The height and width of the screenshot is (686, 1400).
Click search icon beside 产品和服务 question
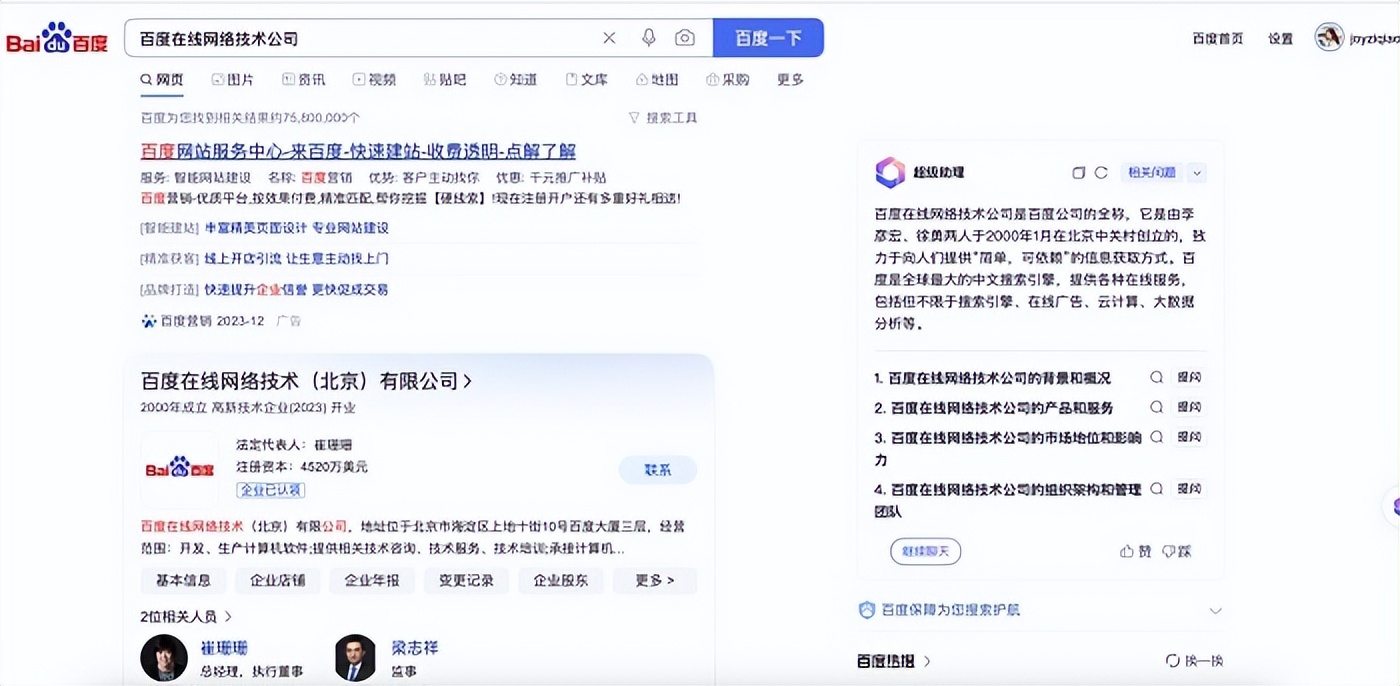click(1157, 408)
